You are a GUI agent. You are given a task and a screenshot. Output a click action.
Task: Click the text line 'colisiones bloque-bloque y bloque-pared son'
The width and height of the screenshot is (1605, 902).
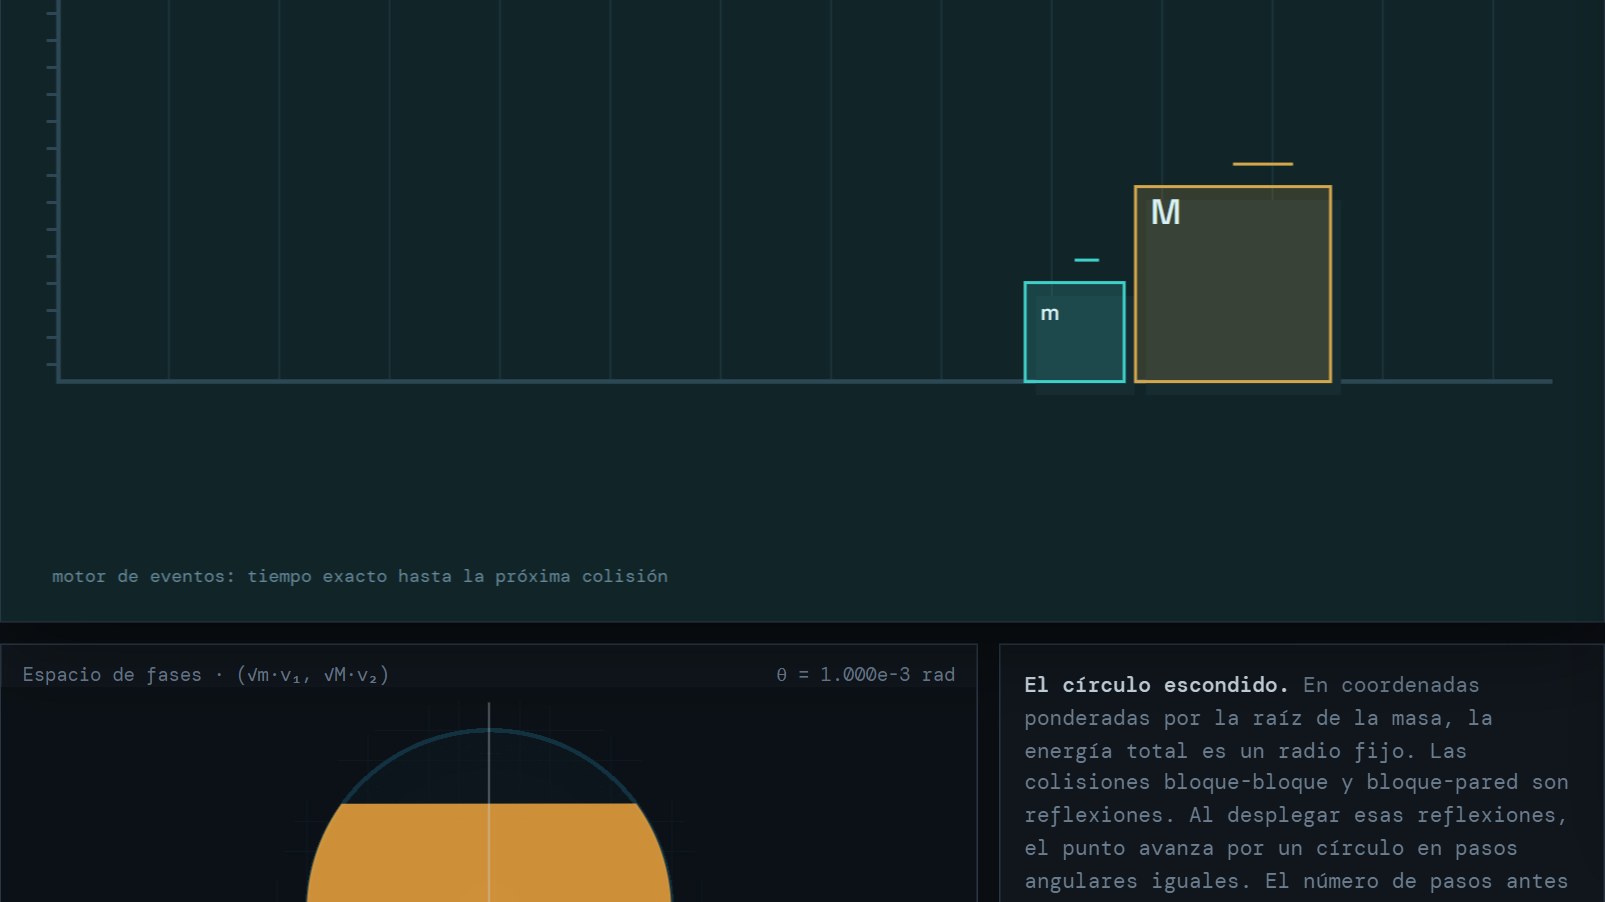click(x=1296, y=782)
